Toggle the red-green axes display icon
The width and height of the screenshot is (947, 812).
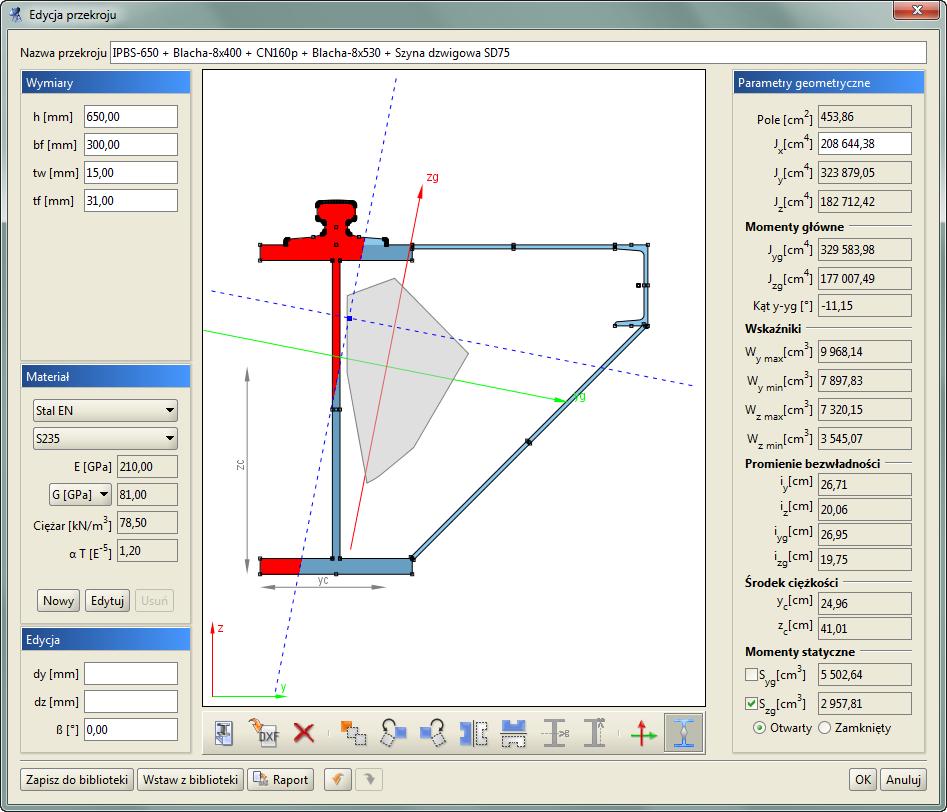(644, 733)
